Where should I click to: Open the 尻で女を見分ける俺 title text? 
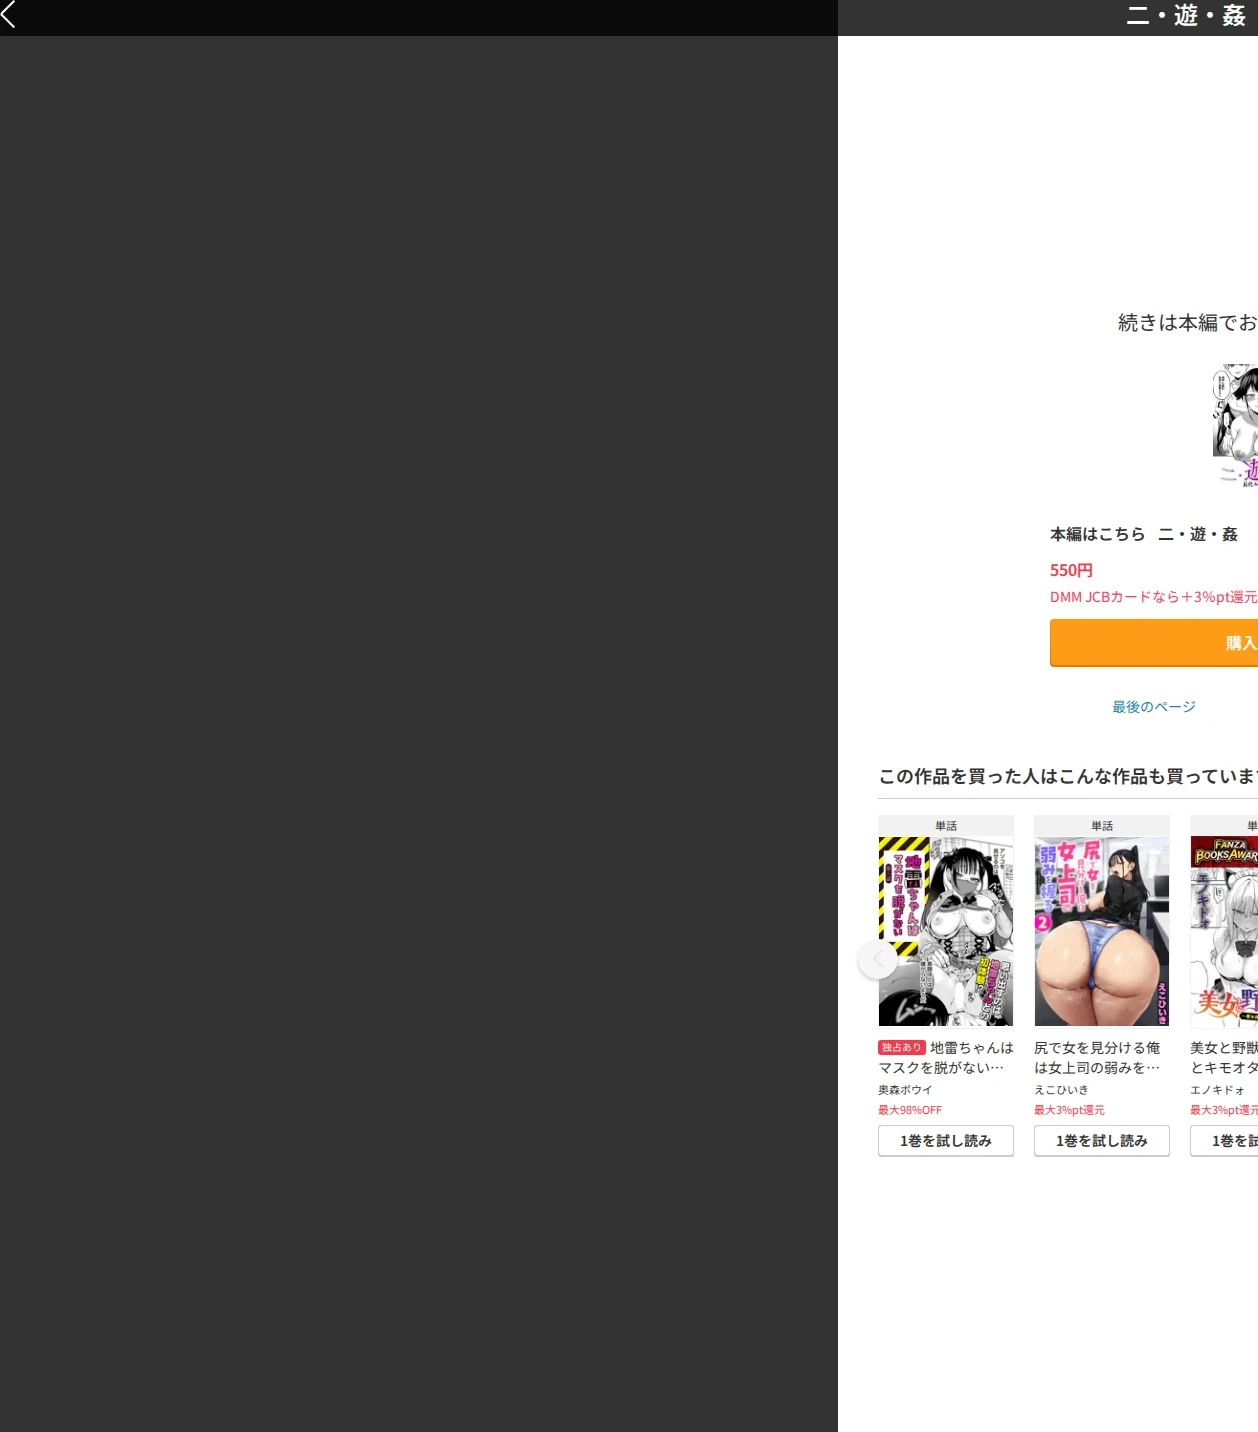(x=1098, y=1058)
